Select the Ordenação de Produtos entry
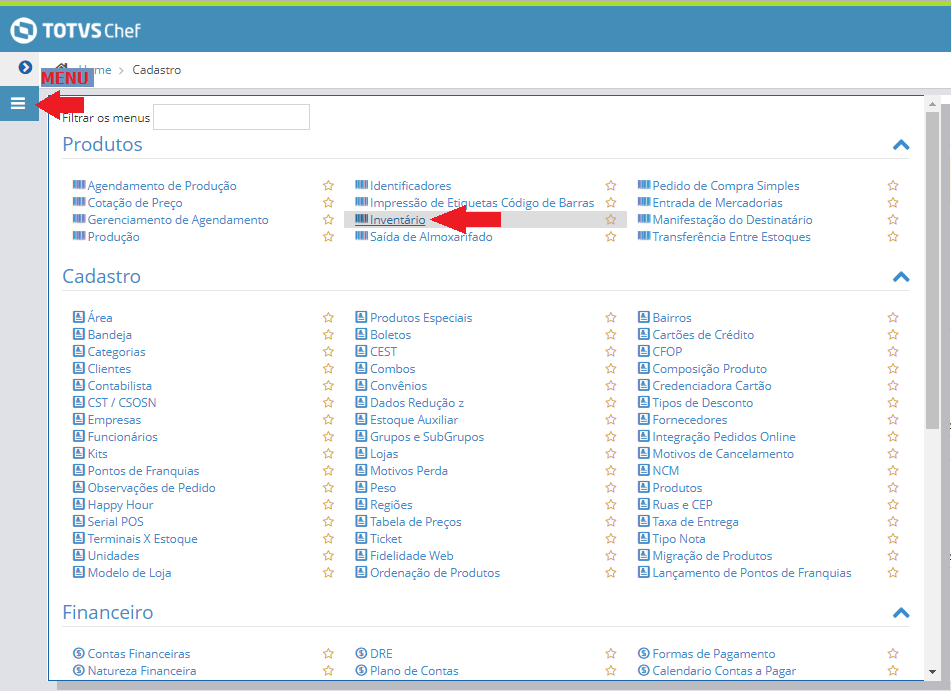This screenshot has height=691, width=951. 435,572
